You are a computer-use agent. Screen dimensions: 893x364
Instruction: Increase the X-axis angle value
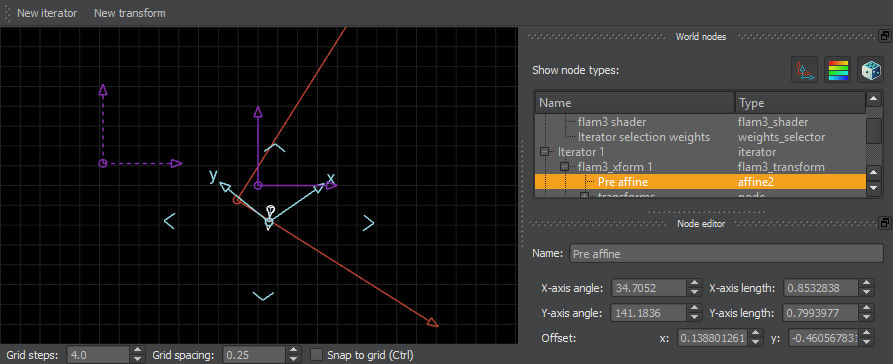[694, 284]
